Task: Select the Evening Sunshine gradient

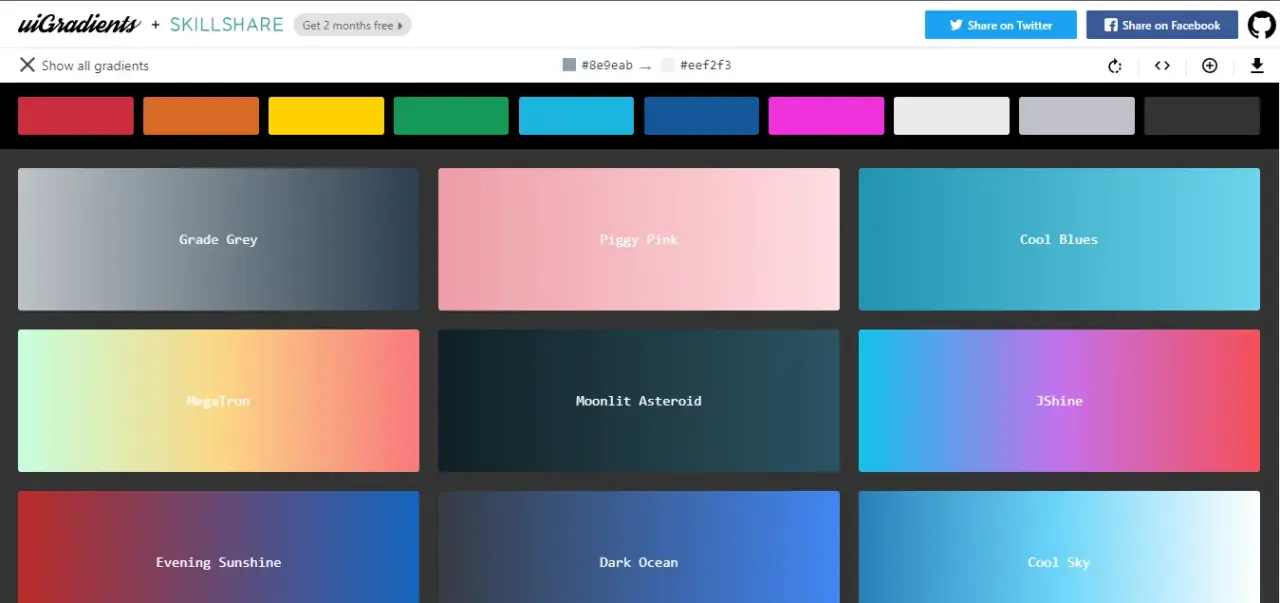Action: (x=218, y=547)
